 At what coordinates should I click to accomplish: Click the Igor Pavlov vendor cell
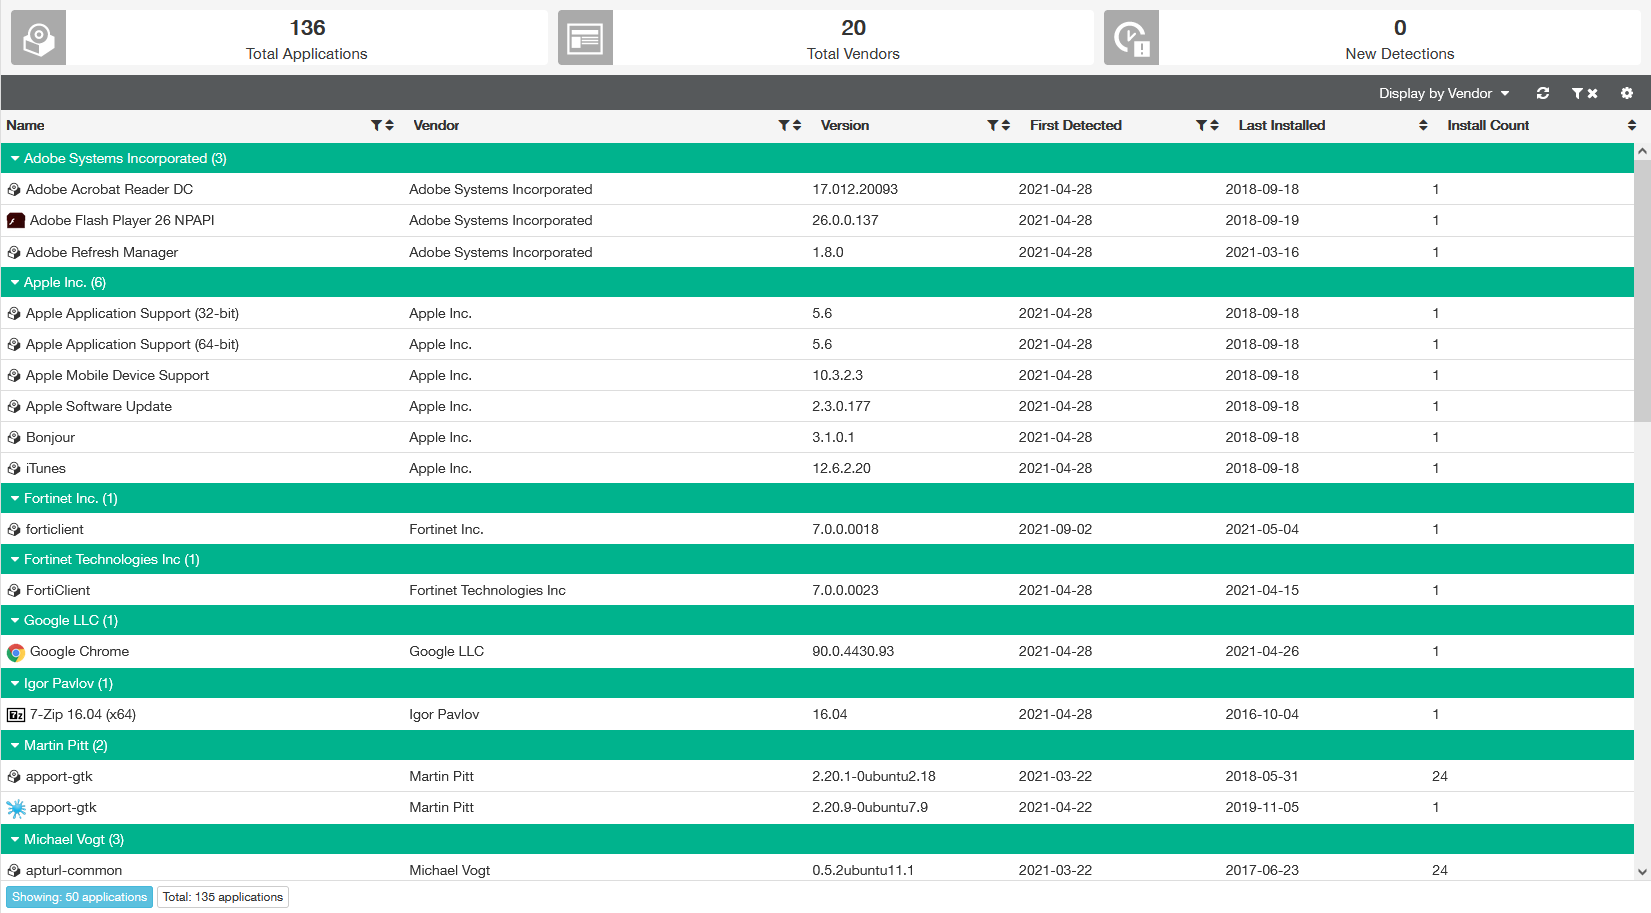(x=444, y=714)
